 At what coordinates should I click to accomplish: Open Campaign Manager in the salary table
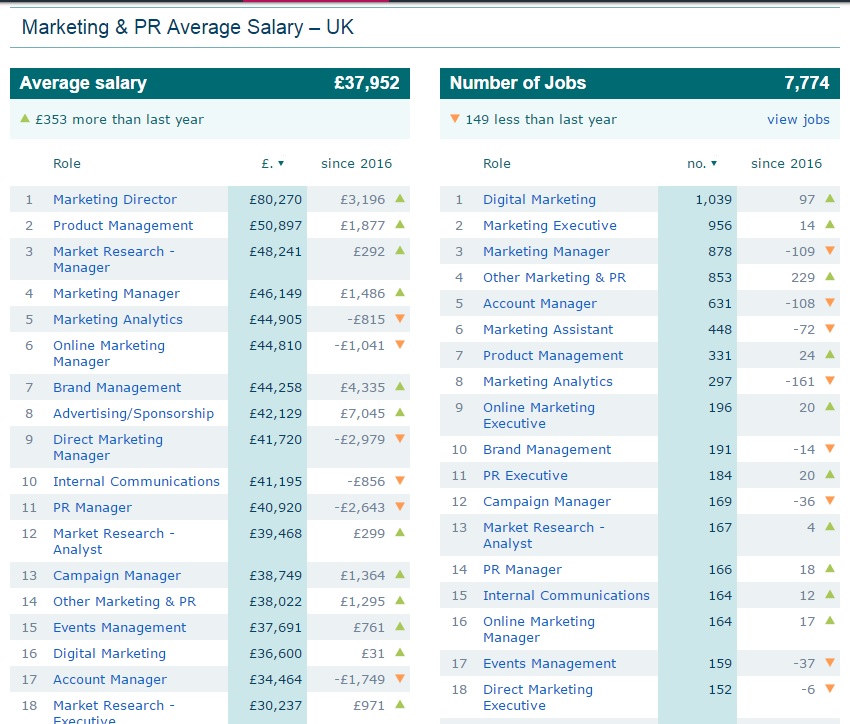[x=117, y=575]
